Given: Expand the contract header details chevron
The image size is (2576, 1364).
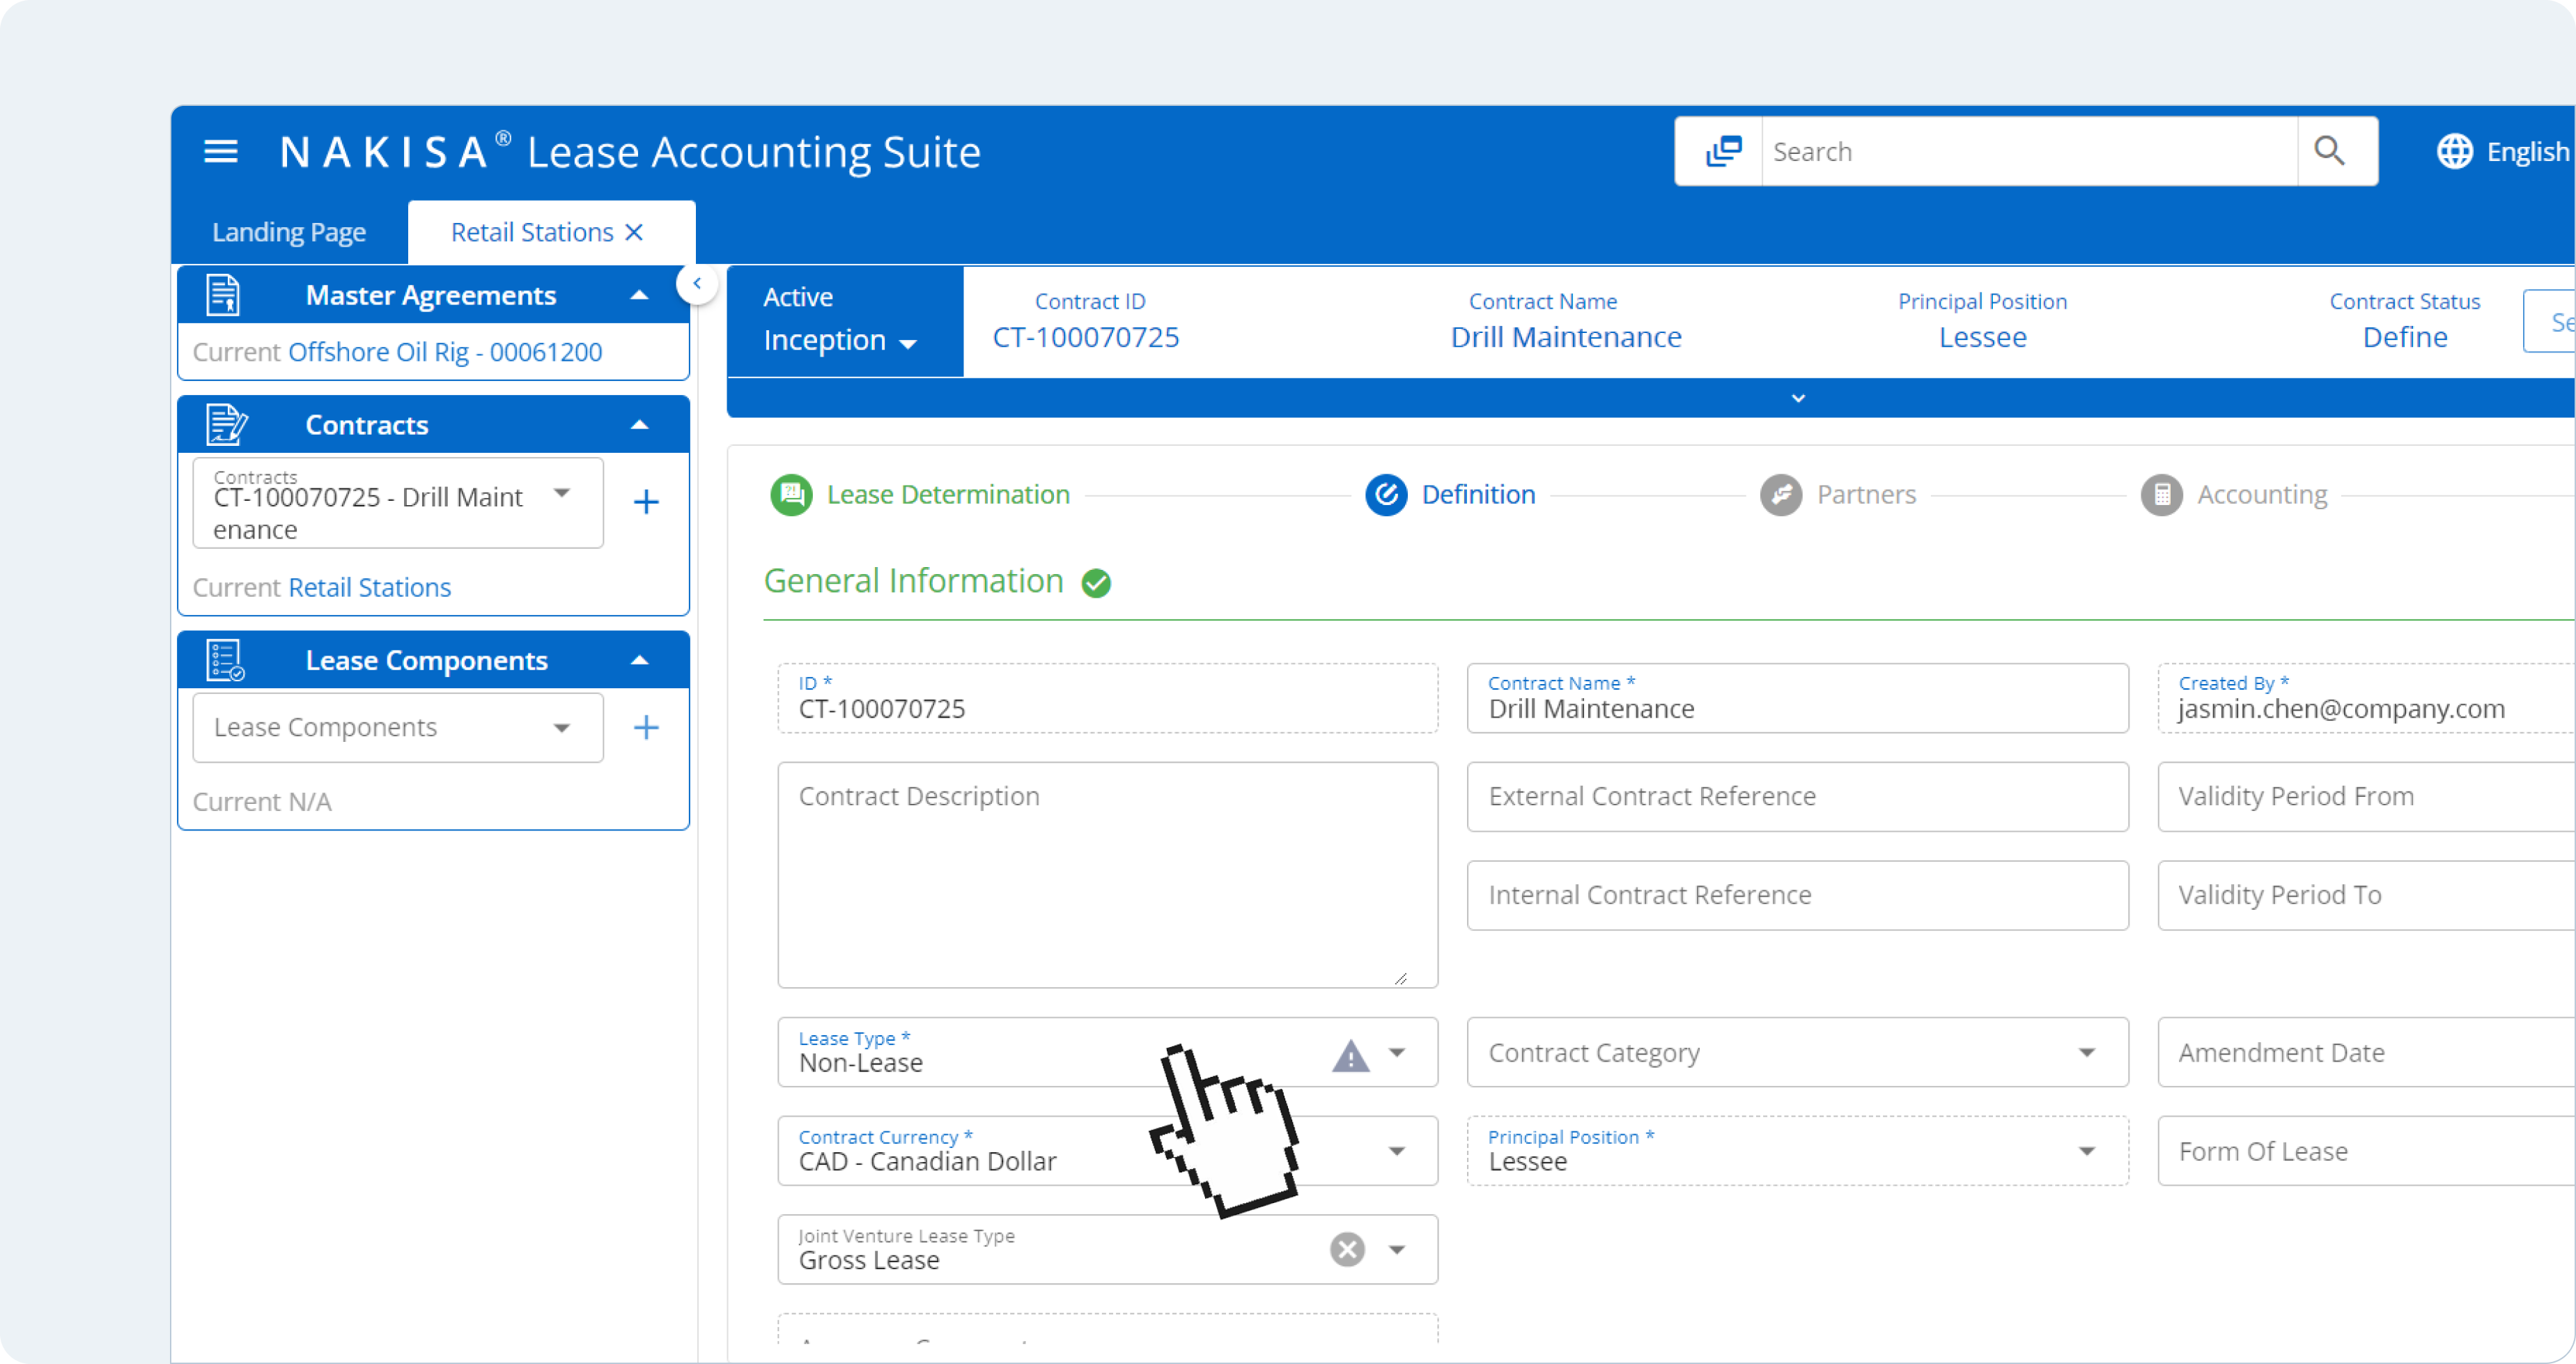Looking at the screenshot, I should click(x=1798, y=398).
